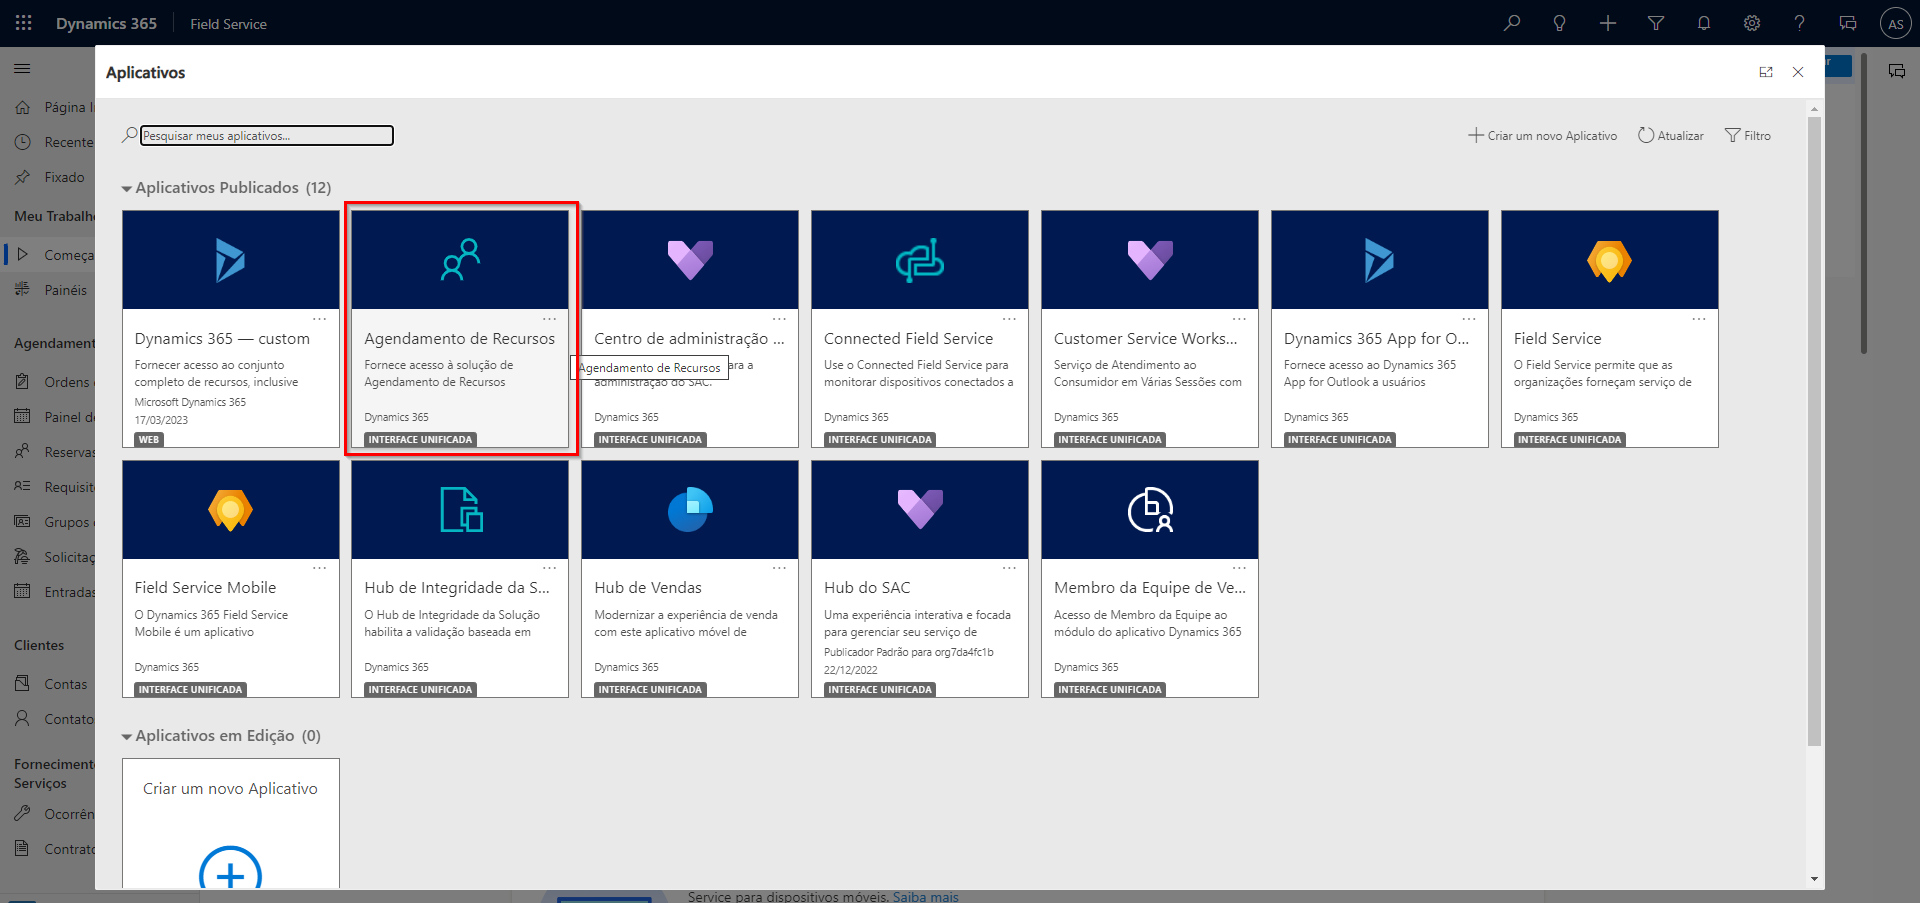Screen dimensions: 1920x903
Task: Open more options for Connected Field Service
Action: click(x=1009, y=319)
